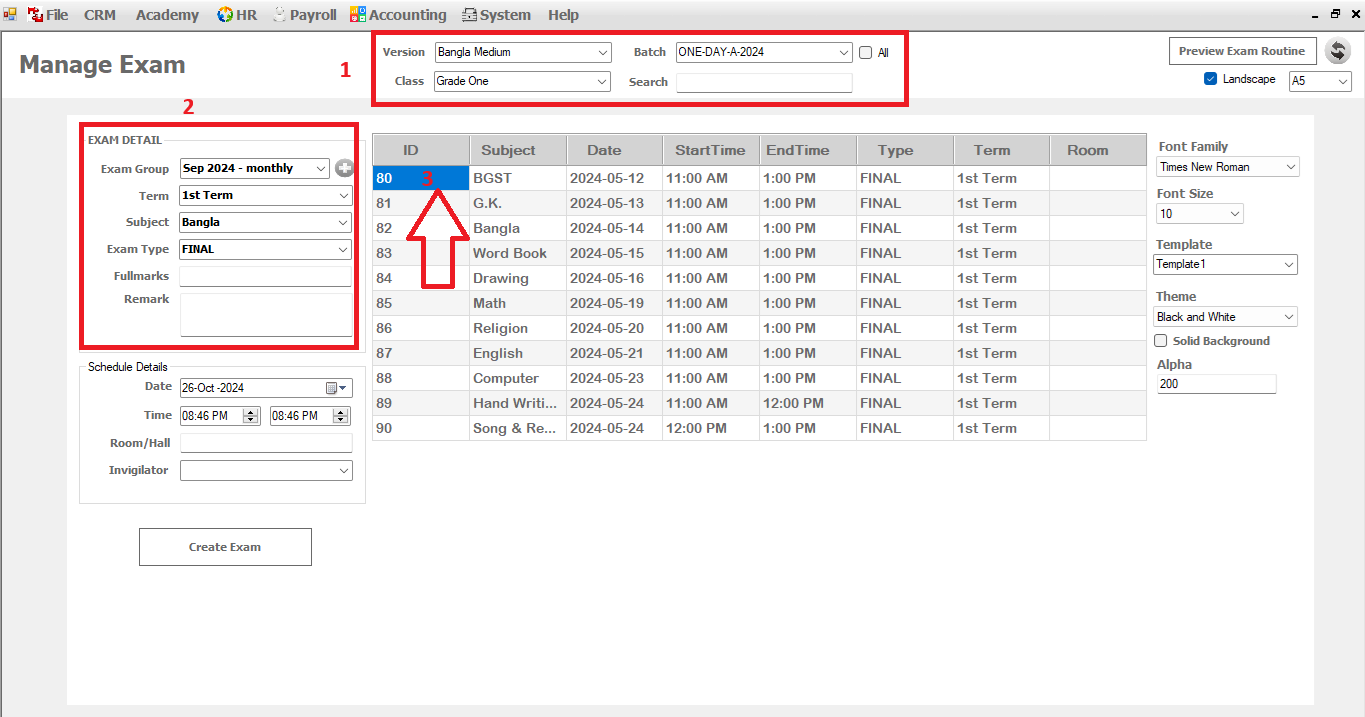Click the Preview Exam Routine button
Image resolution: width=1365 pixels, height=717 pixels.
tap(1242, 51)
